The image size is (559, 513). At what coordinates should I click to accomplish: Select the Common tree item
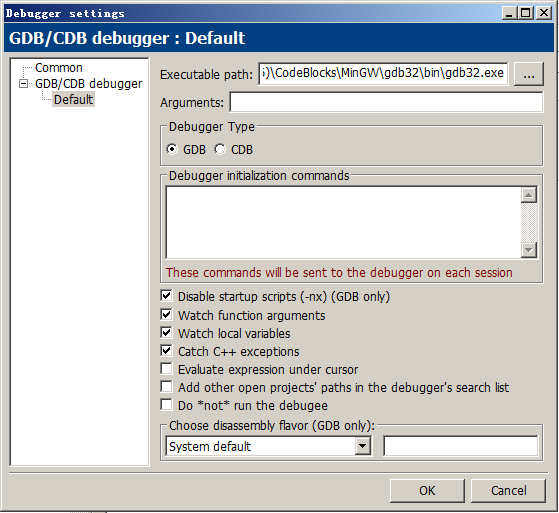[58, 68]
